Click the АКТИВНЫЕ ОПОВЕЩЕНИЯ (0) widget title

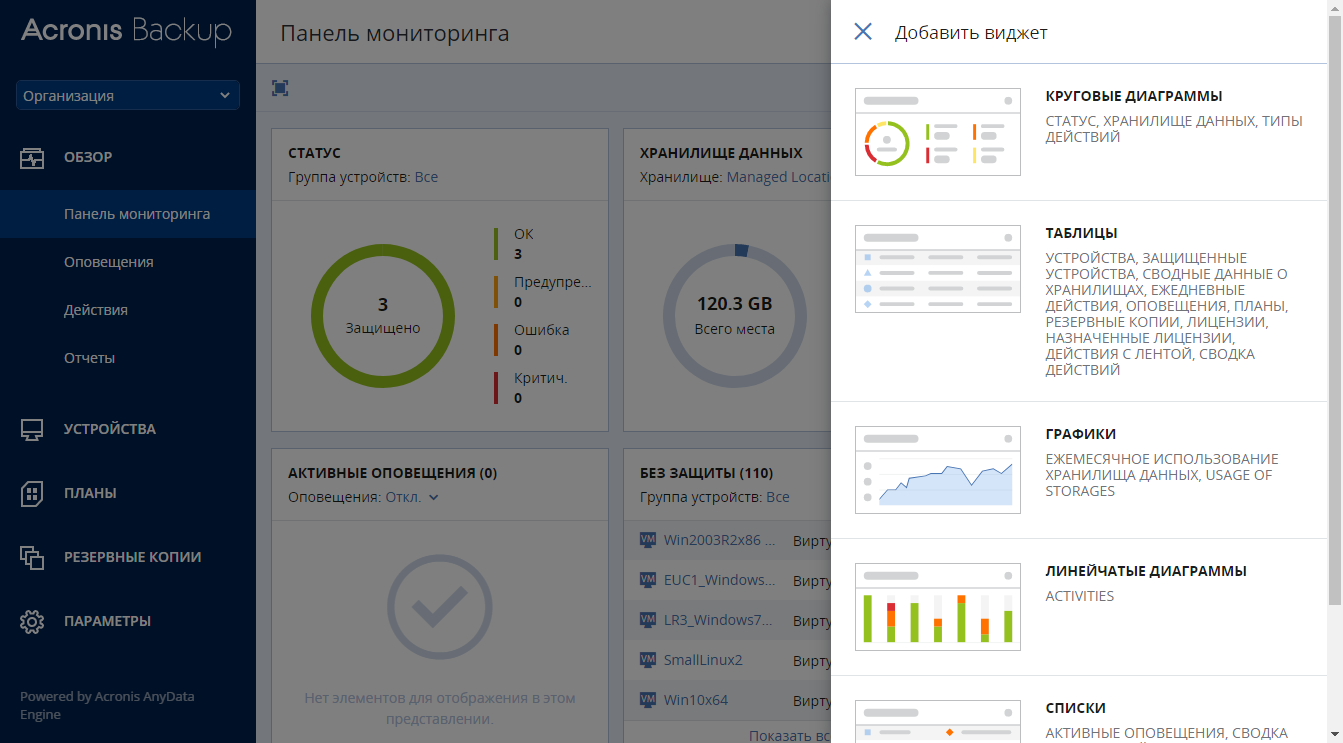click(x=393, y=473)
